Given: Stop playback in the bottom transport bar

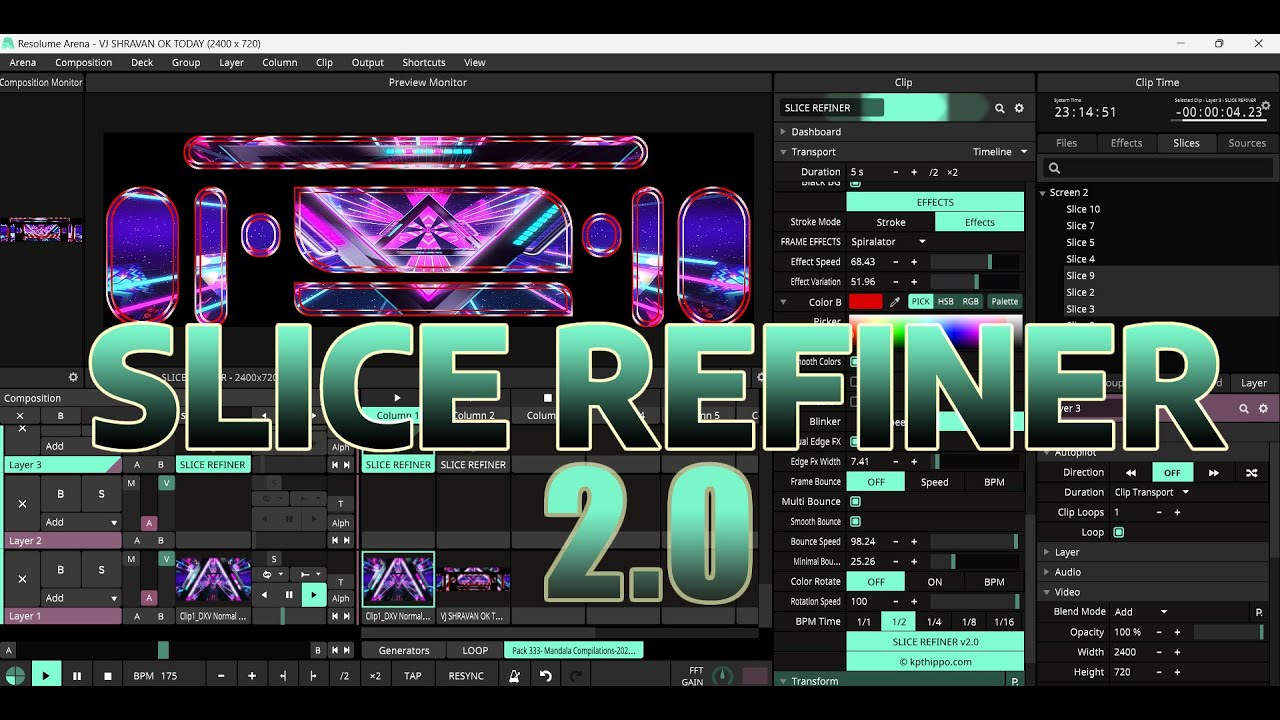Looking at the screenshot, I should point(108,676).
